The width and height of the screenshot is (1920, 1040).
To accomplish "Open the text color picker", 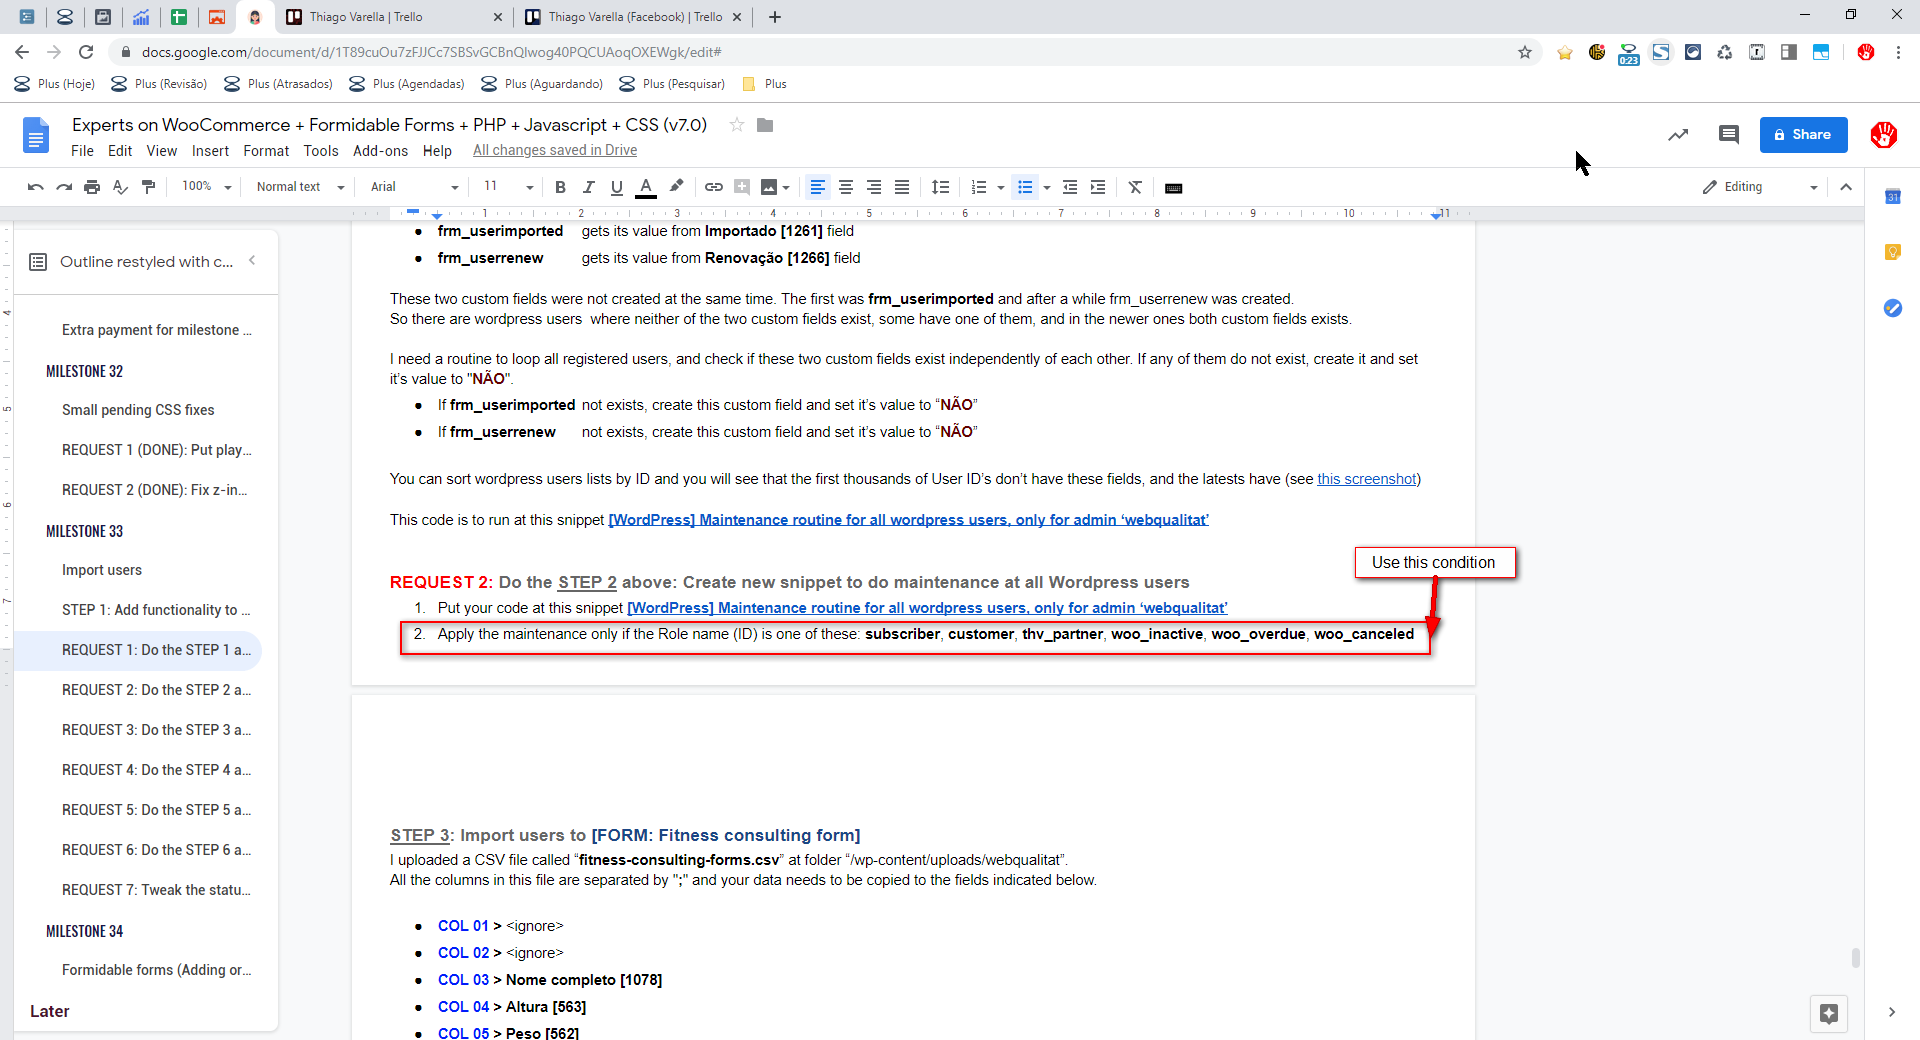I will 646,187.
